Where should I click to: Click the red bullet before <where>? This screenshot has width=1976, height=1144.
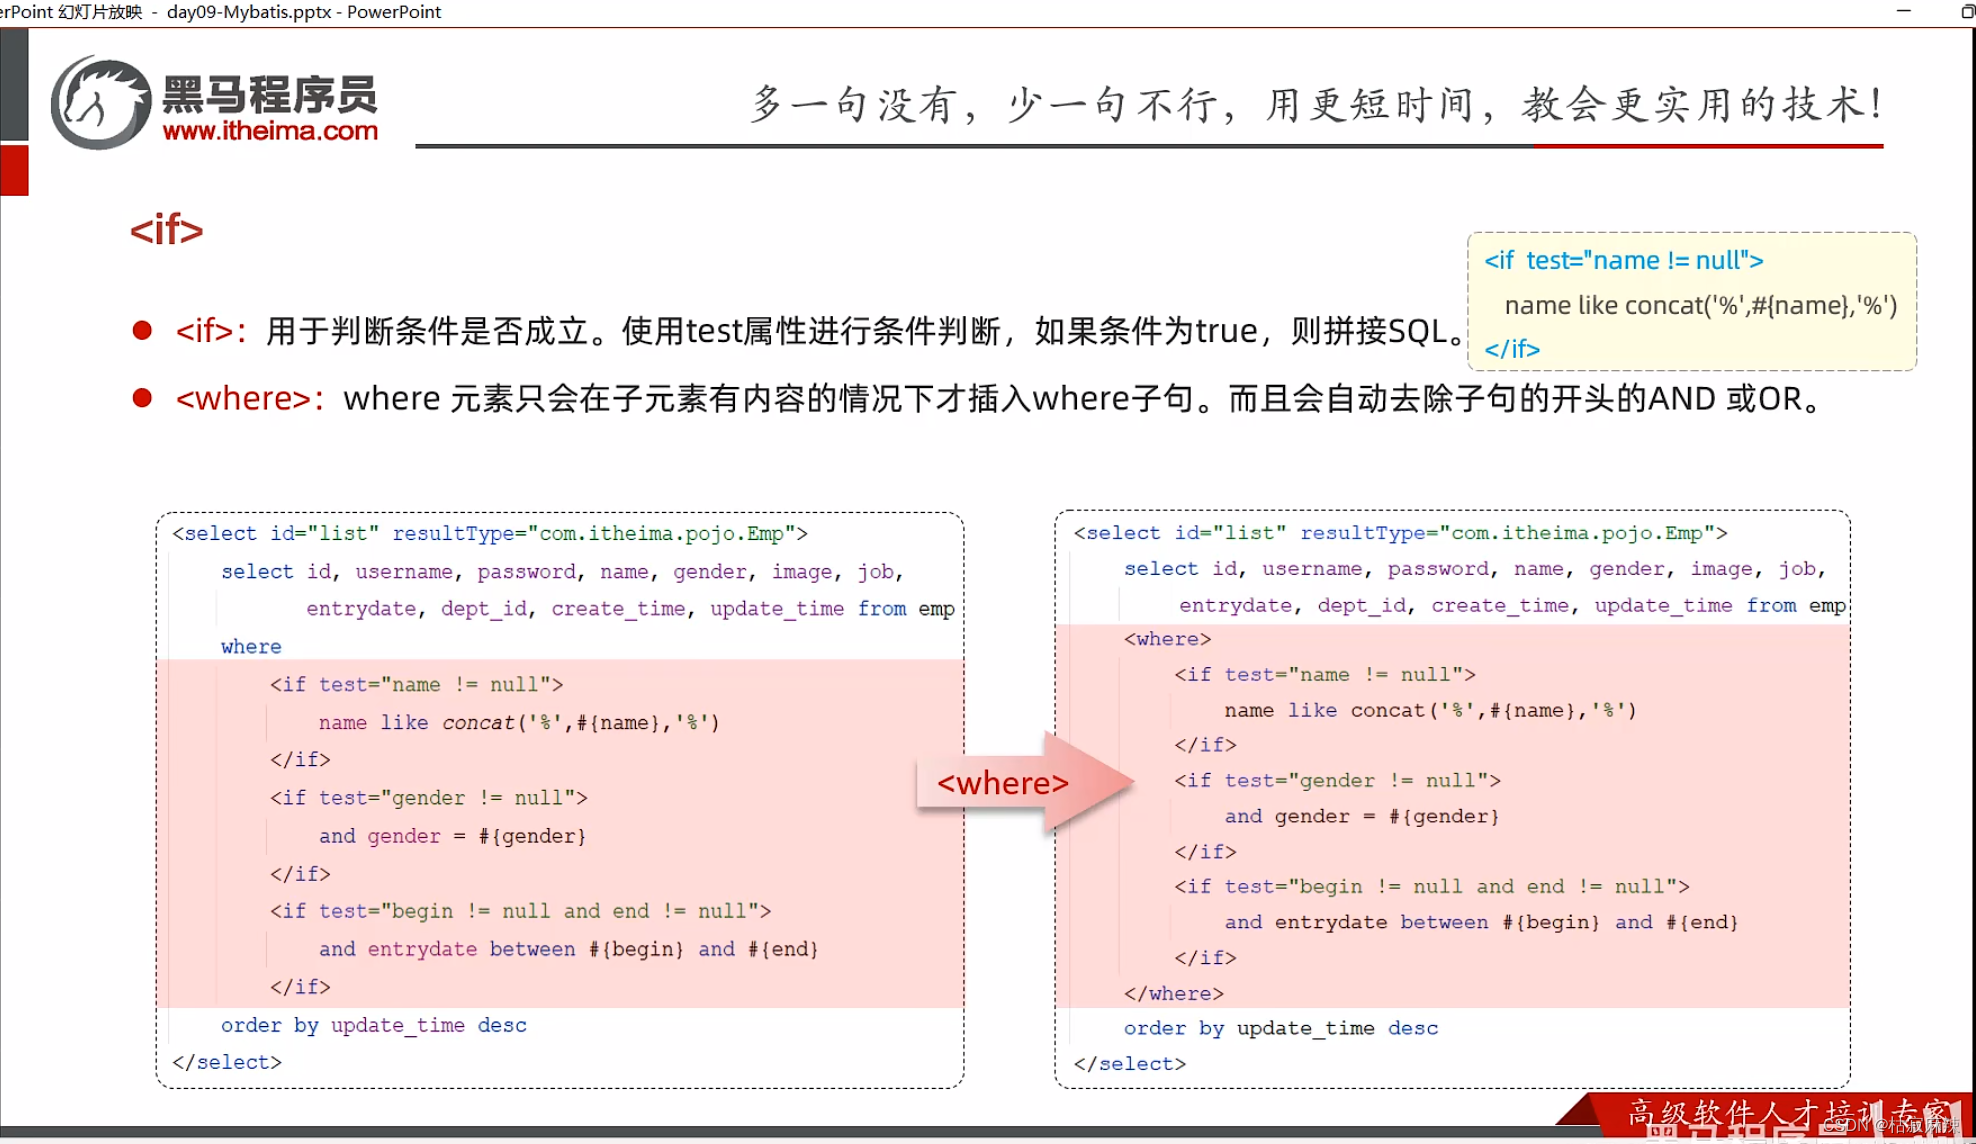tap(142, 398)
